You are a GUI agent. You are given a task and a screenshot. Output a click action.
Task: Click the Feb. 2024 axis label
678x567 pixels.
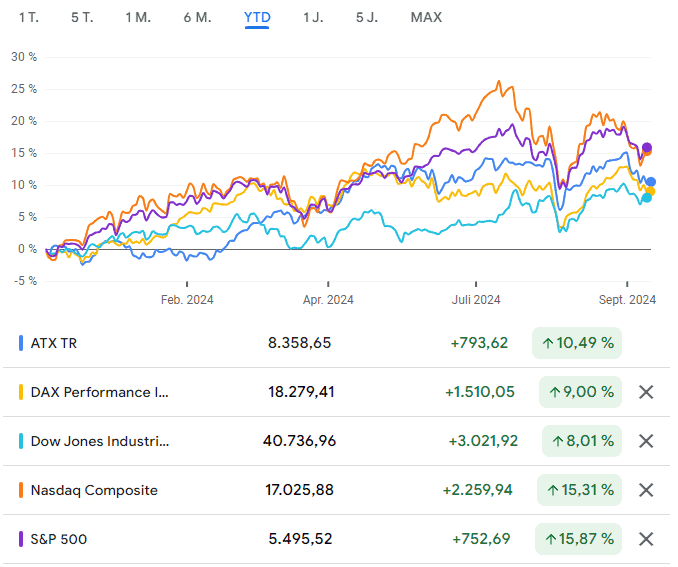tap(187, 300)
